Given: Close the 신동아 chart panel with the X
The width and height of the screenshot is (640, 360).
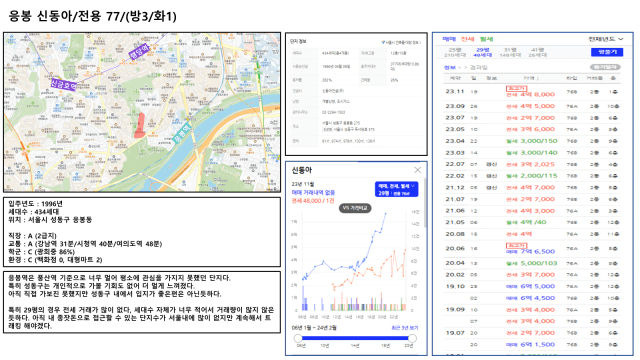Looking at the screenshot, I should [417, 170].
